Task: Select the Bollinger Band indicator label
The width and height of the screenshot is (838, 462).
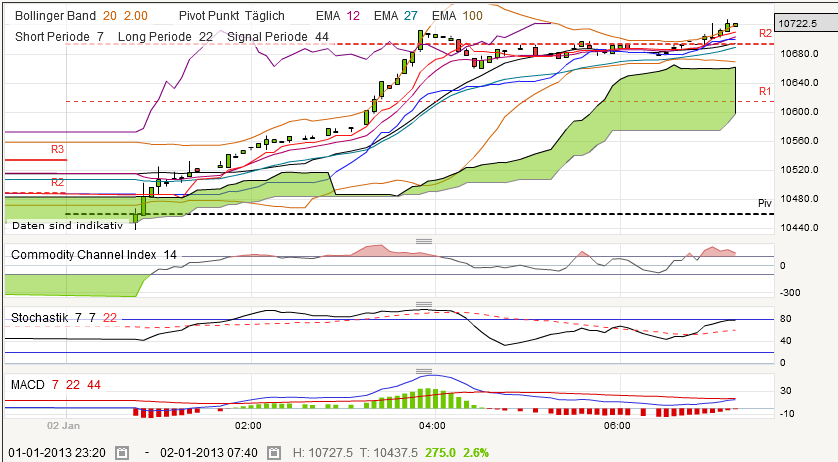Action: [x=55, y=16]
